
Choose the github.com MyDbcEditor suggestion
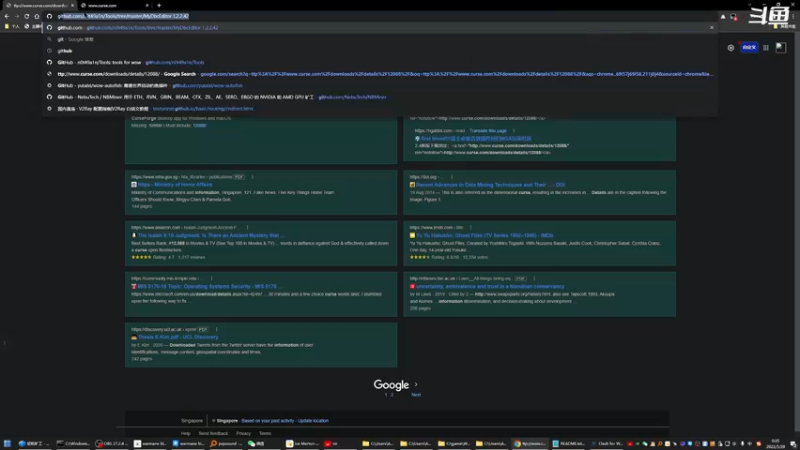pyautogui.click(x=380, y=28)
